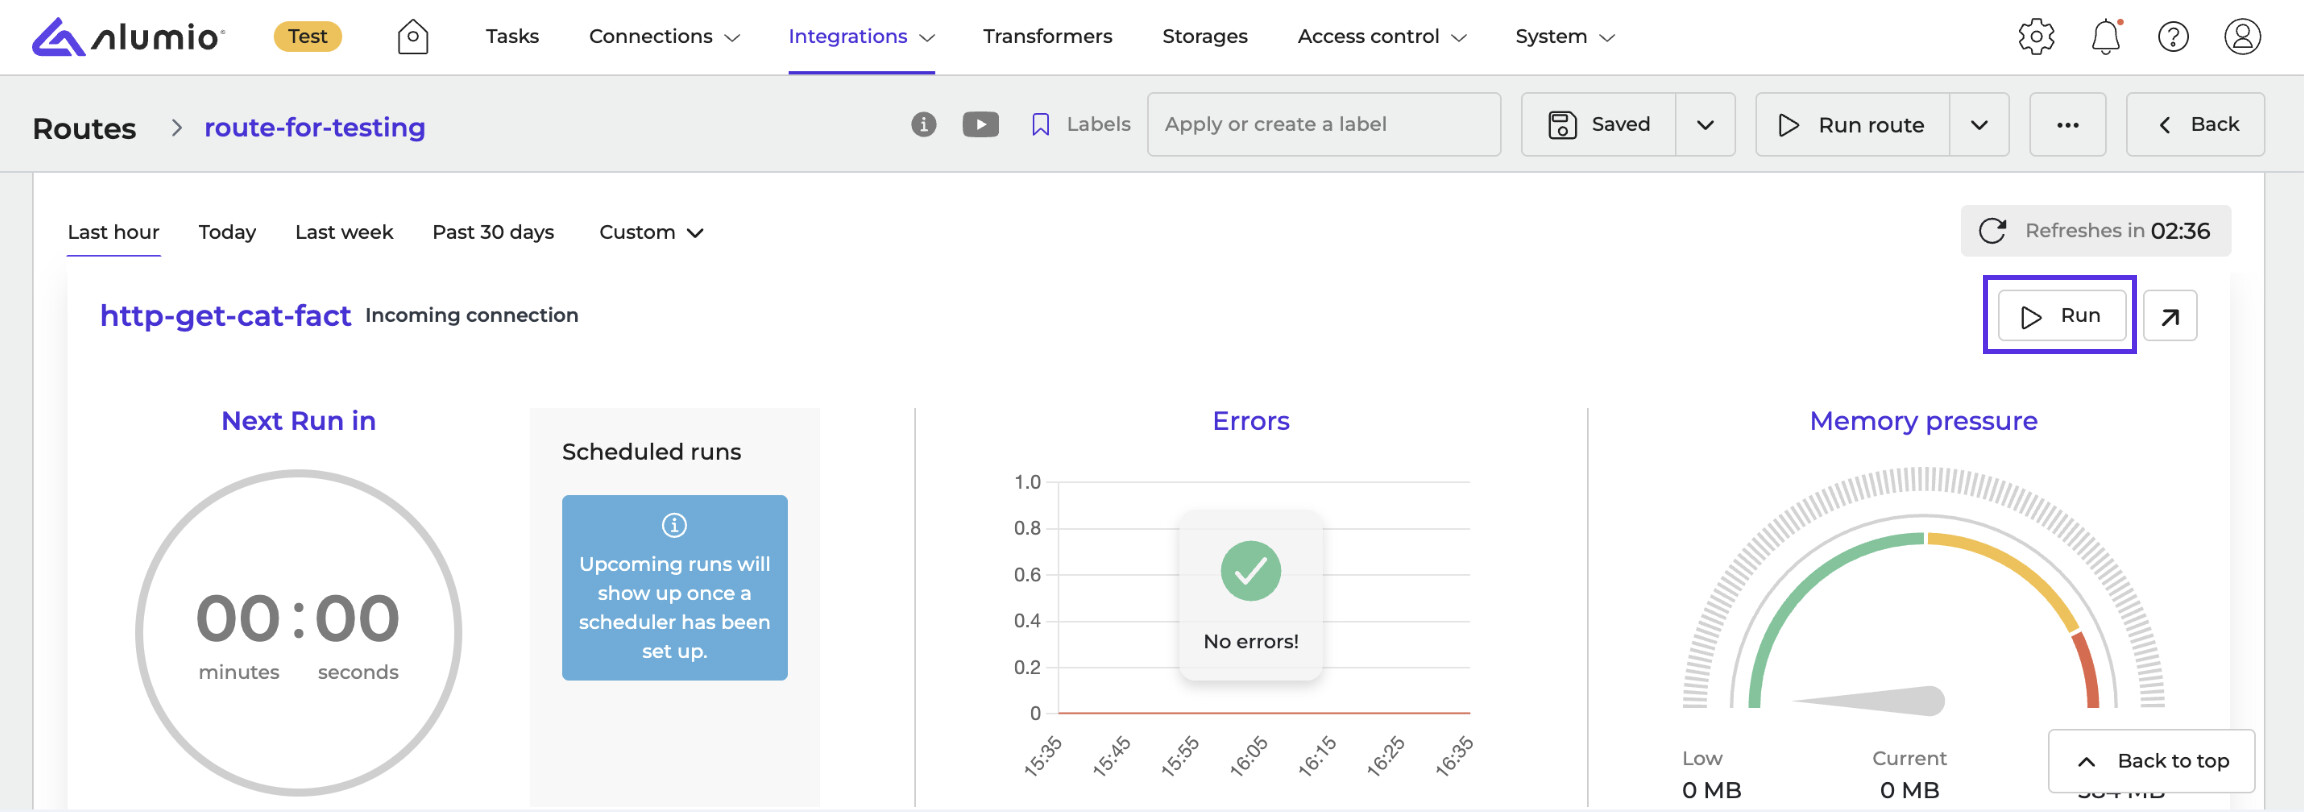Click the Back button
This screenshot has height=812, width=2304.
2196,124
